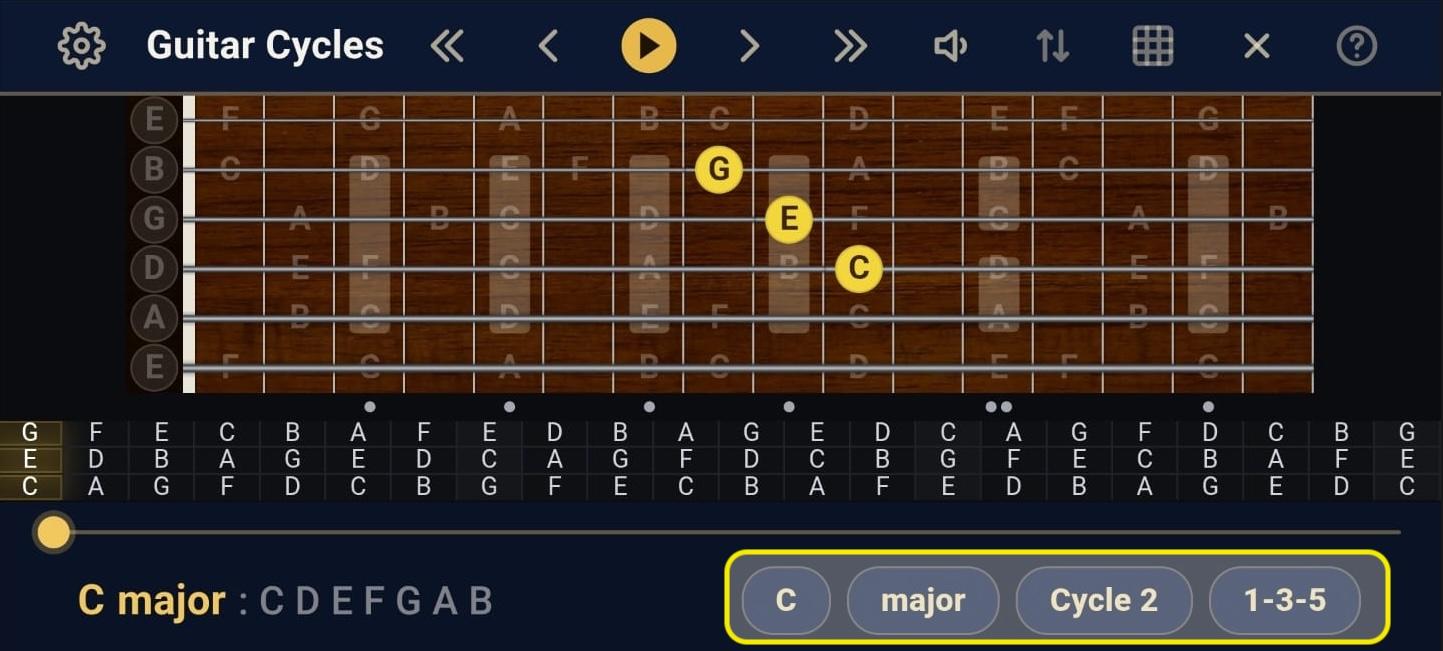Screen dimensions: 1443x651
Task: Tap the yellow E note on G string
Action: [789, 219]
